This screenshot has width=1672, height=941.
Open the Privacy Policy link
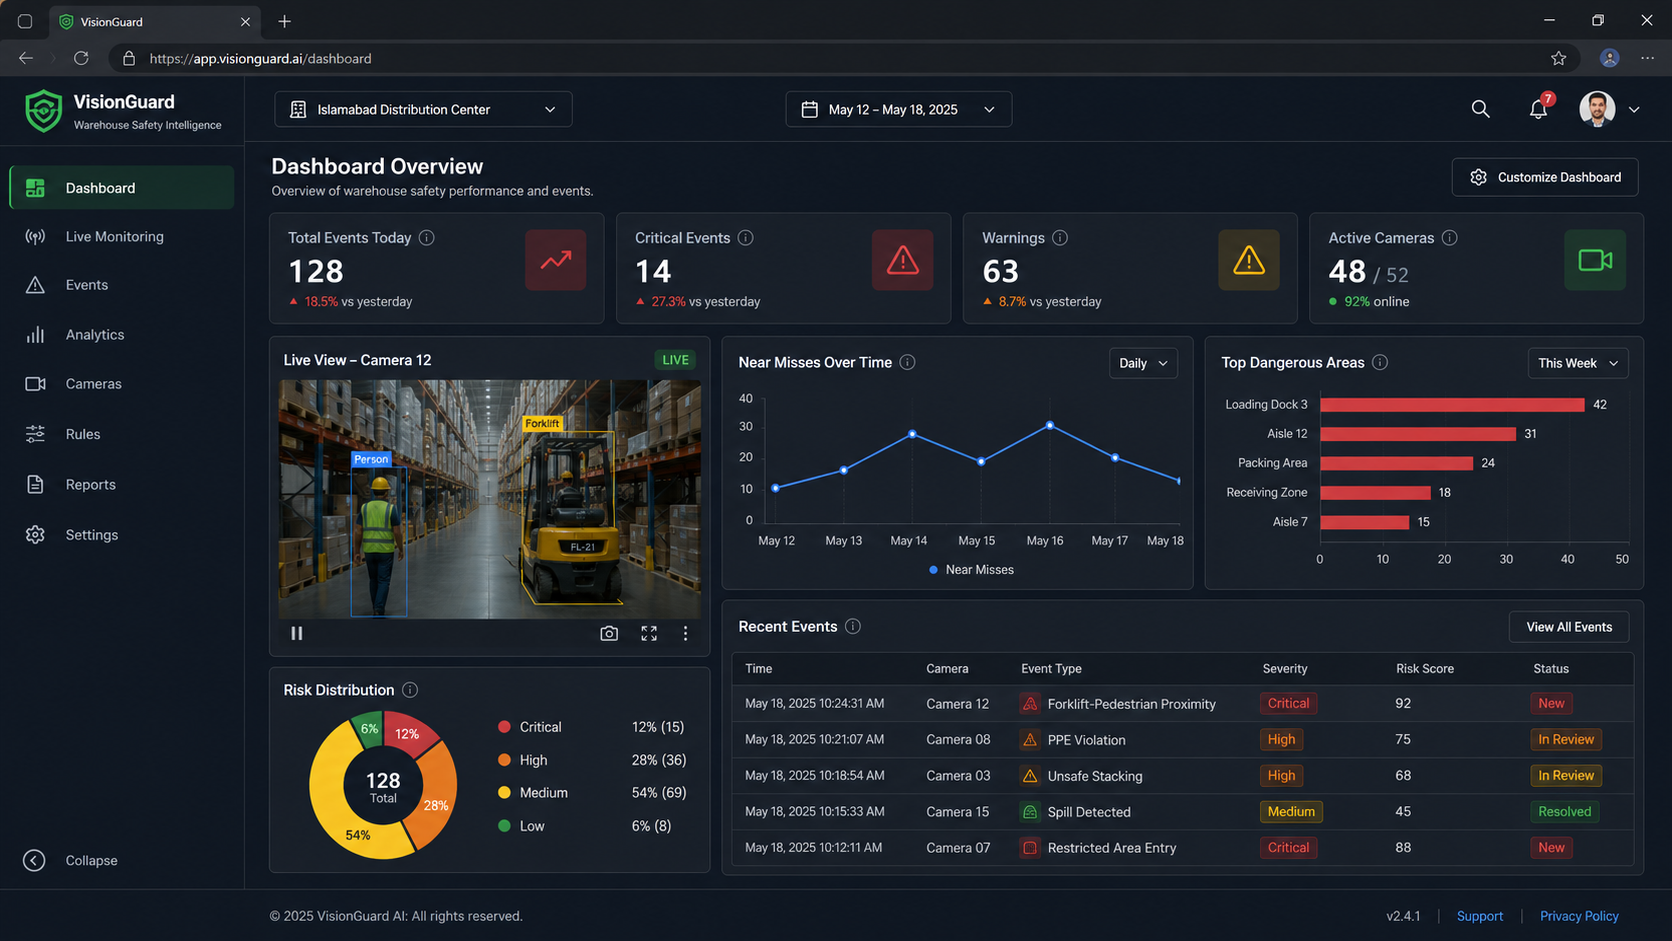pyautogui.click(x=1579, y=916)
